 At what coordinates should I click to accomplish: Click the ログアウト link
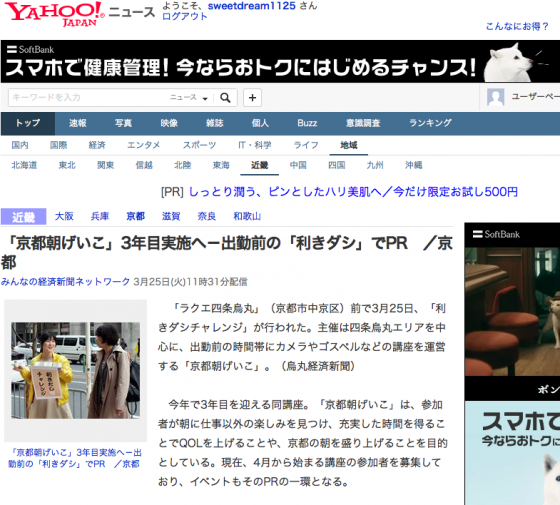pos(185,16)
